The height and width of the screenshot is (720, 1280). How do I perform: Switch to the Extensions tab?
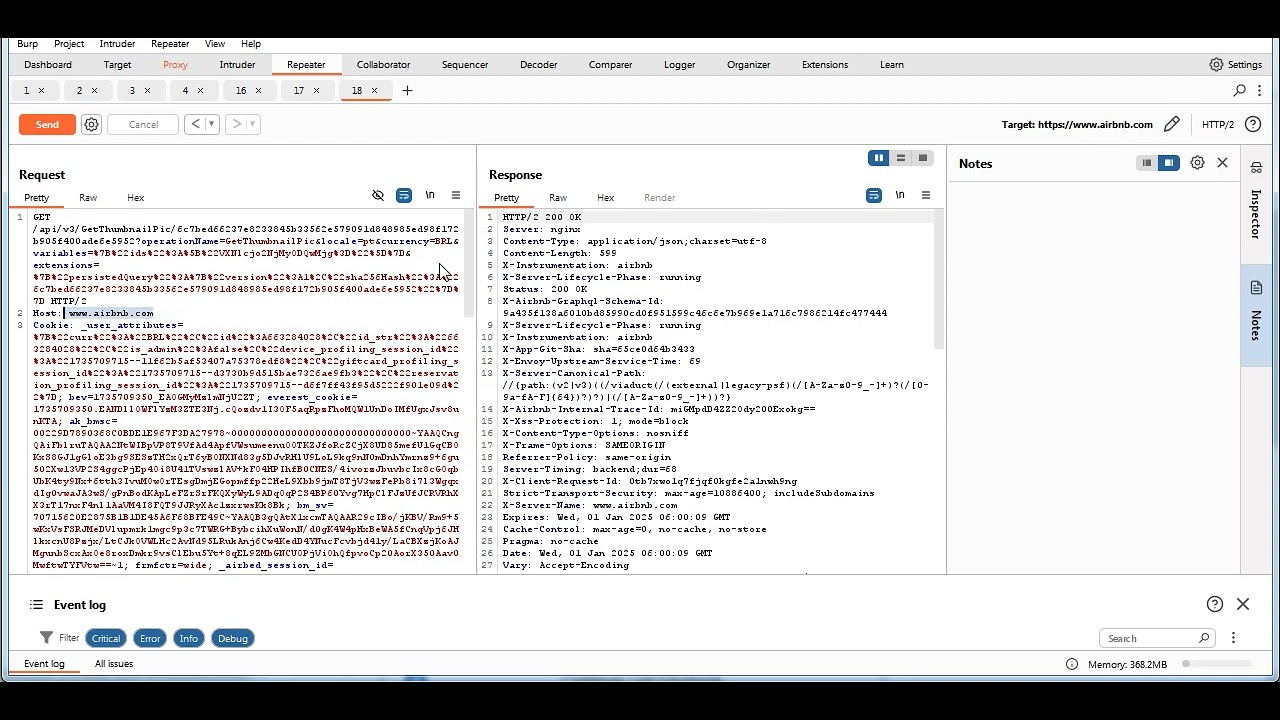(825, 65)
